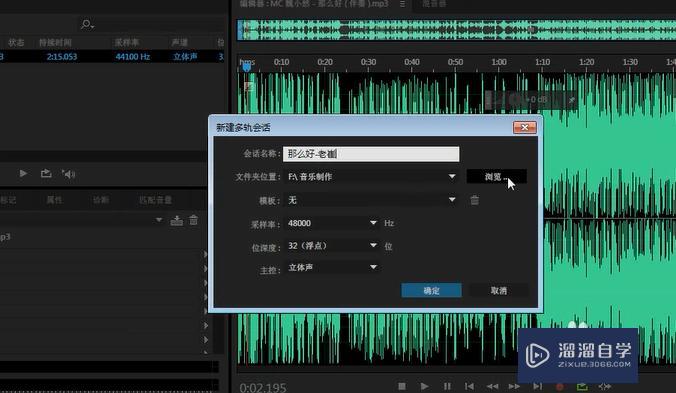Switch to the 混音器 mixer tab
The height and width of the screenshot is (393, 676).
tap(434, 4)
